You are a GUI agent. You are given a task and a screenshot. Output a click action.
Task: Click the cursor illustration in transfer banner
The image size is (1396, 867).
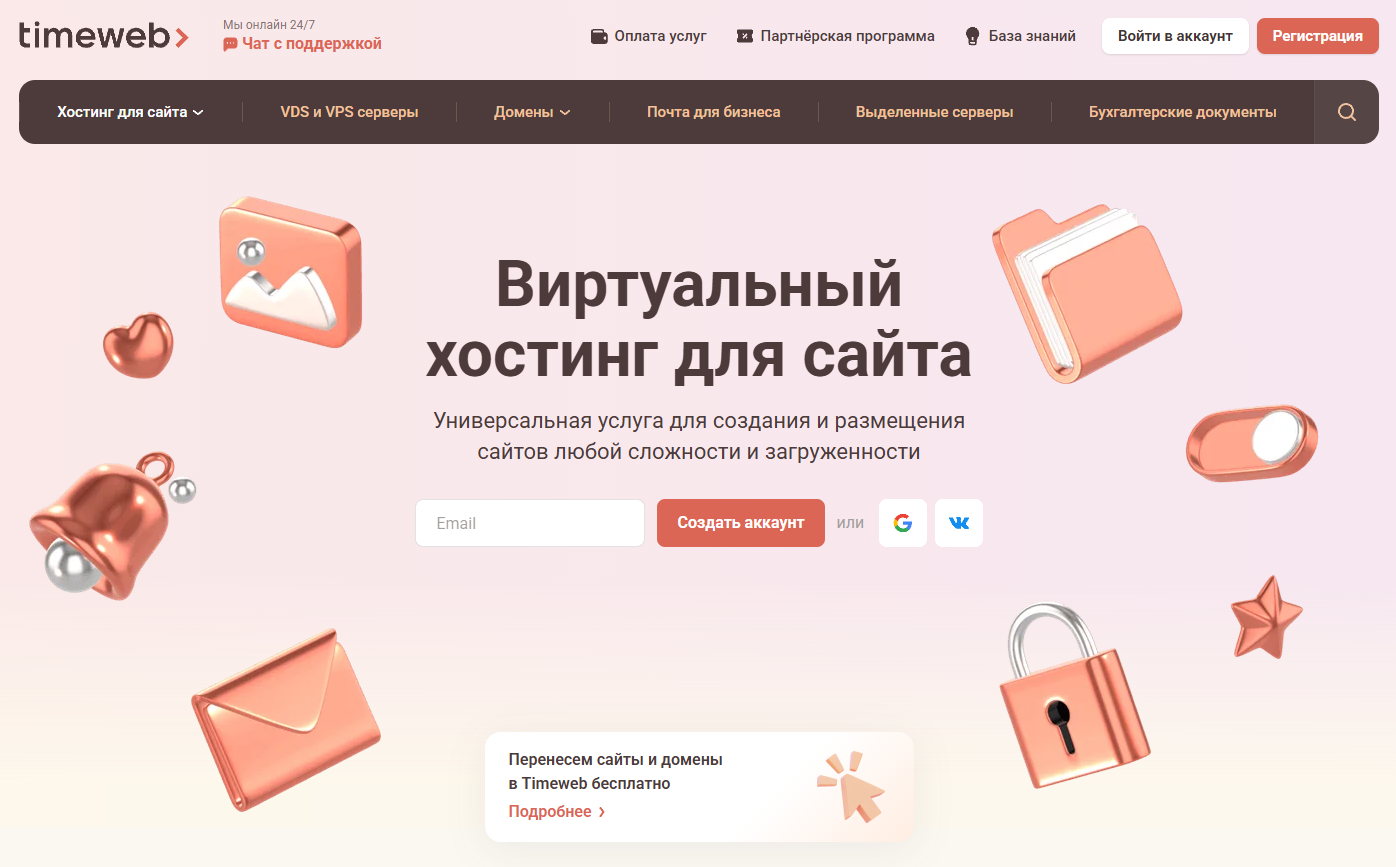click(x=851, y=787)
